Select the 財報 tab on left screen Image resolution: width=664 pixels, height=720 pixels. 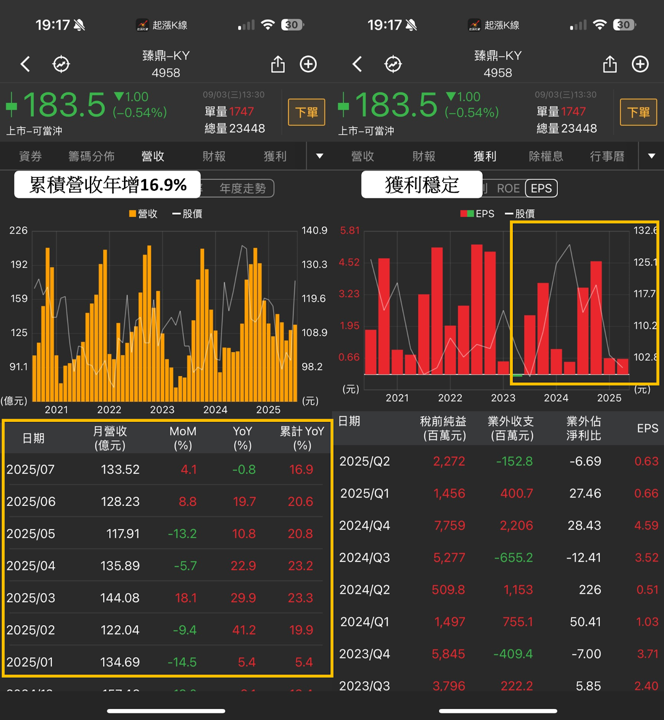pos(214,156)
